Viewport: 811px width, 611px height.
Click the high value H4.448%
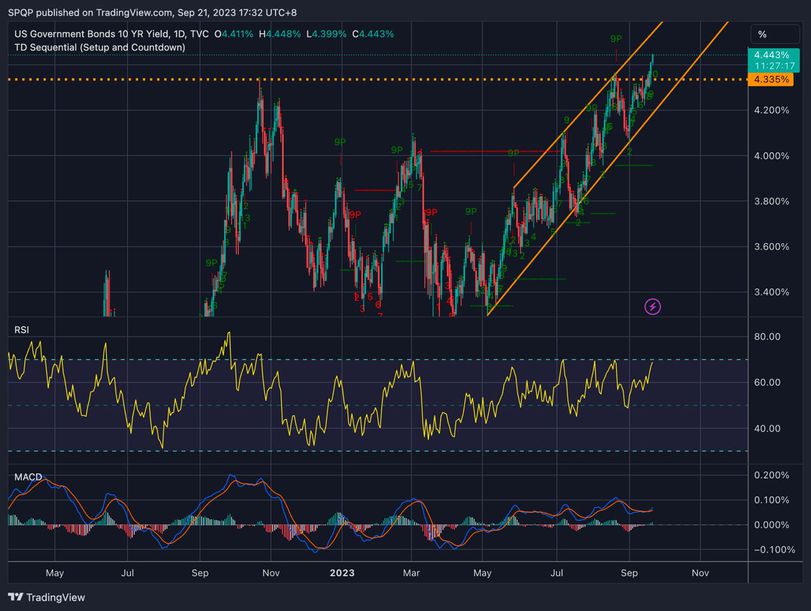[x=280, y=34]
